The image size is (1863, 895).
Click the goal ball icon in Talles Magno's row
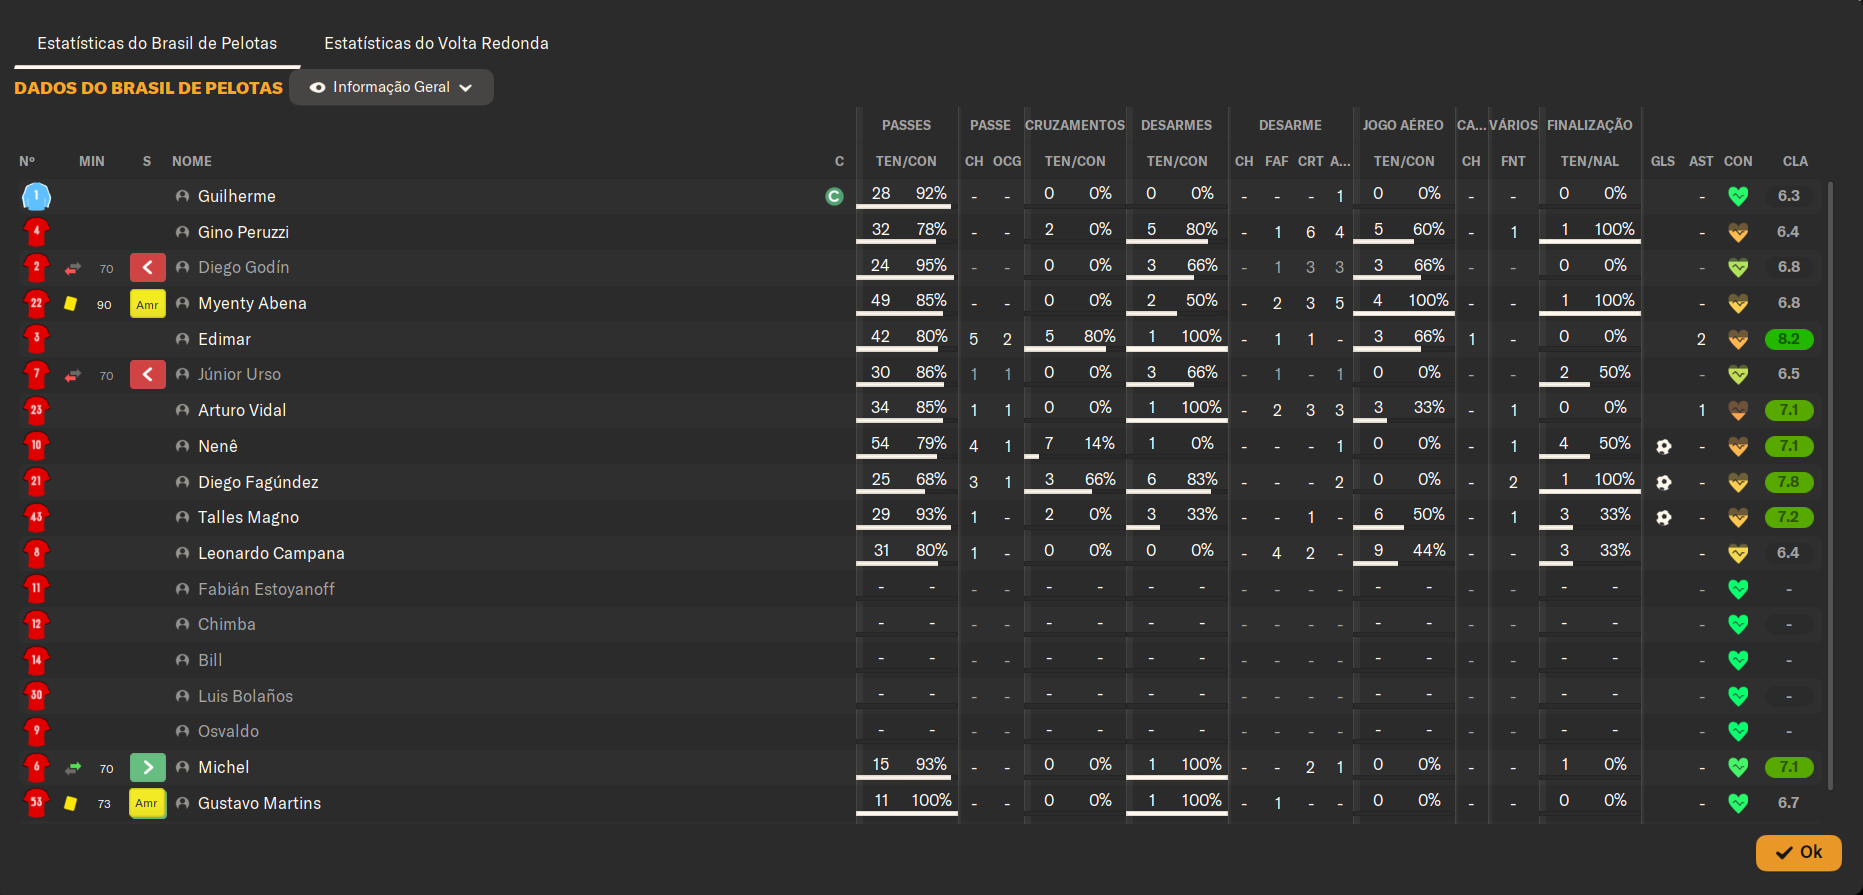[1663, 518]
